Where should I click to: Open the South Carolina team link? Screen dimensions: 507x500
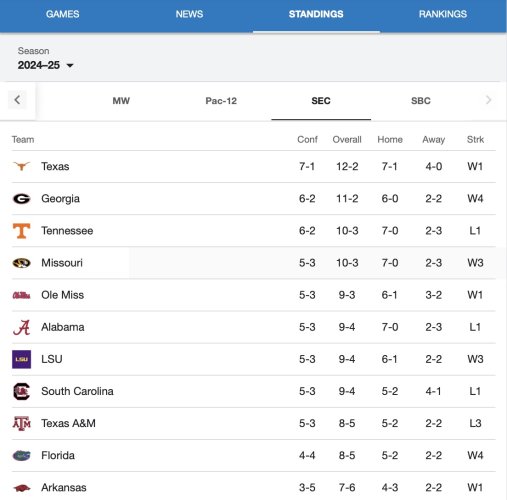[77, 391]
